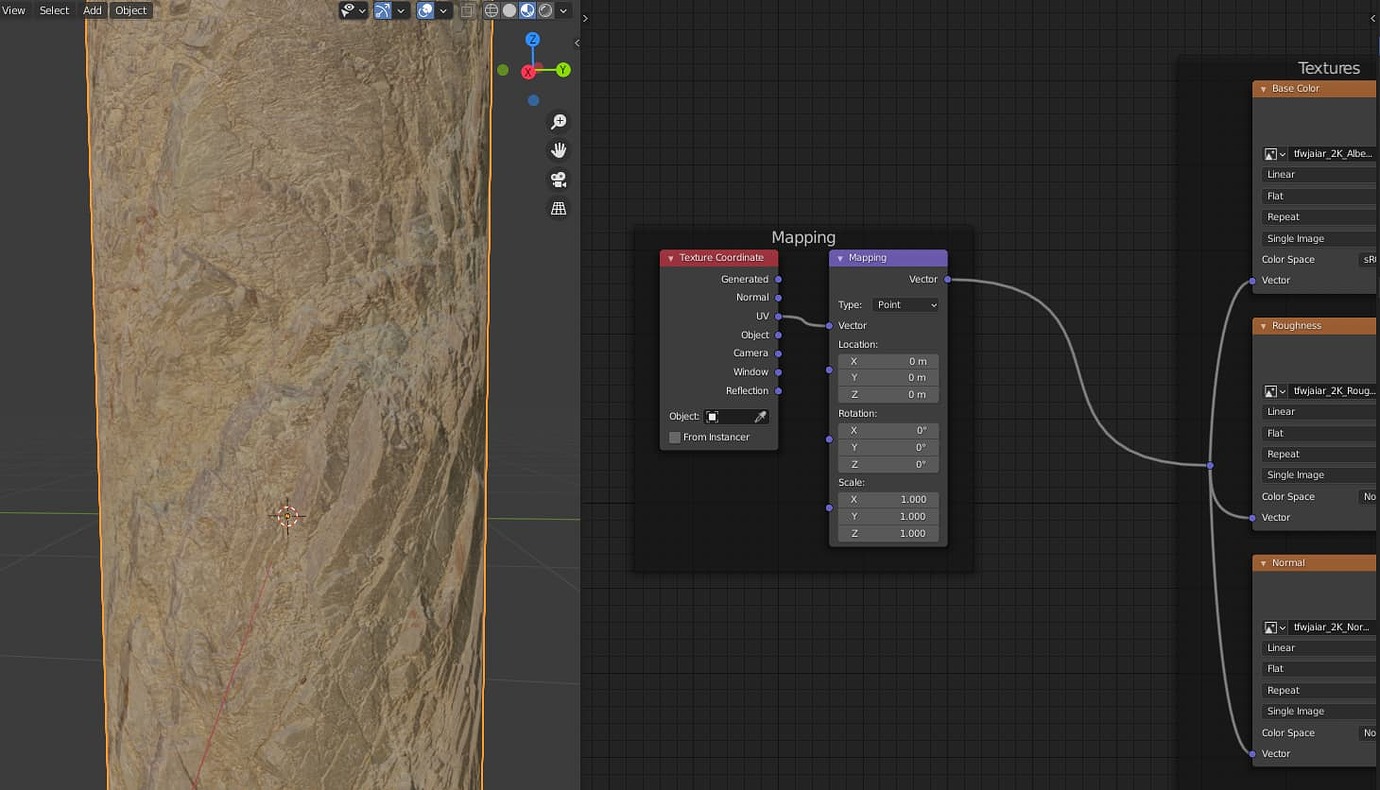Open the viewport shading options dropdown

coord(564,10)
